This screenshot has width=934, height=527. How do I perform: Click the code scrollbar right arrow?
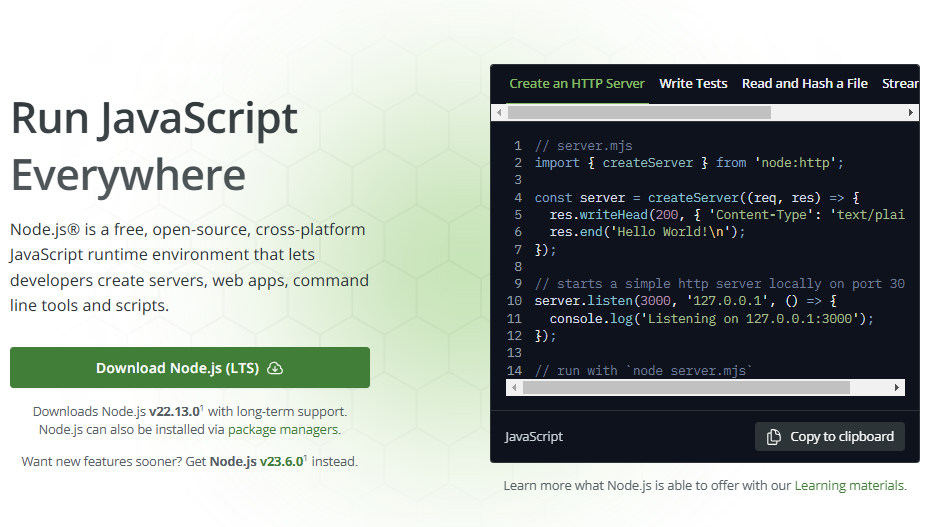click(896, 388)
